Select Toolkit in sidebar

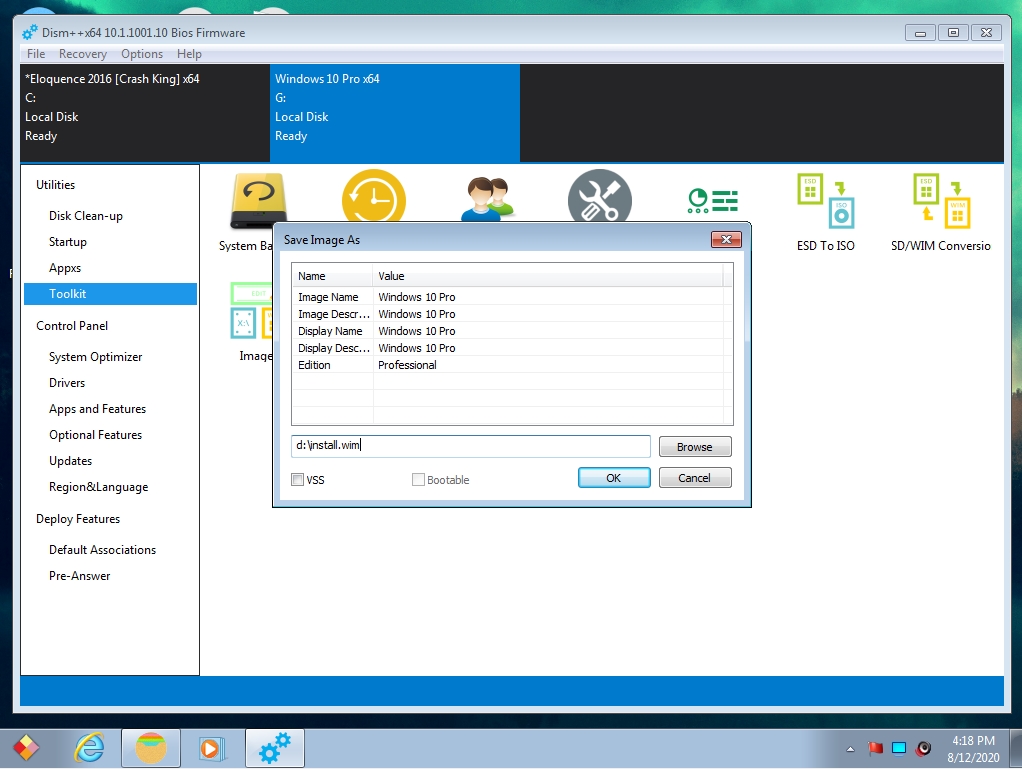click(x=110, y=294)
